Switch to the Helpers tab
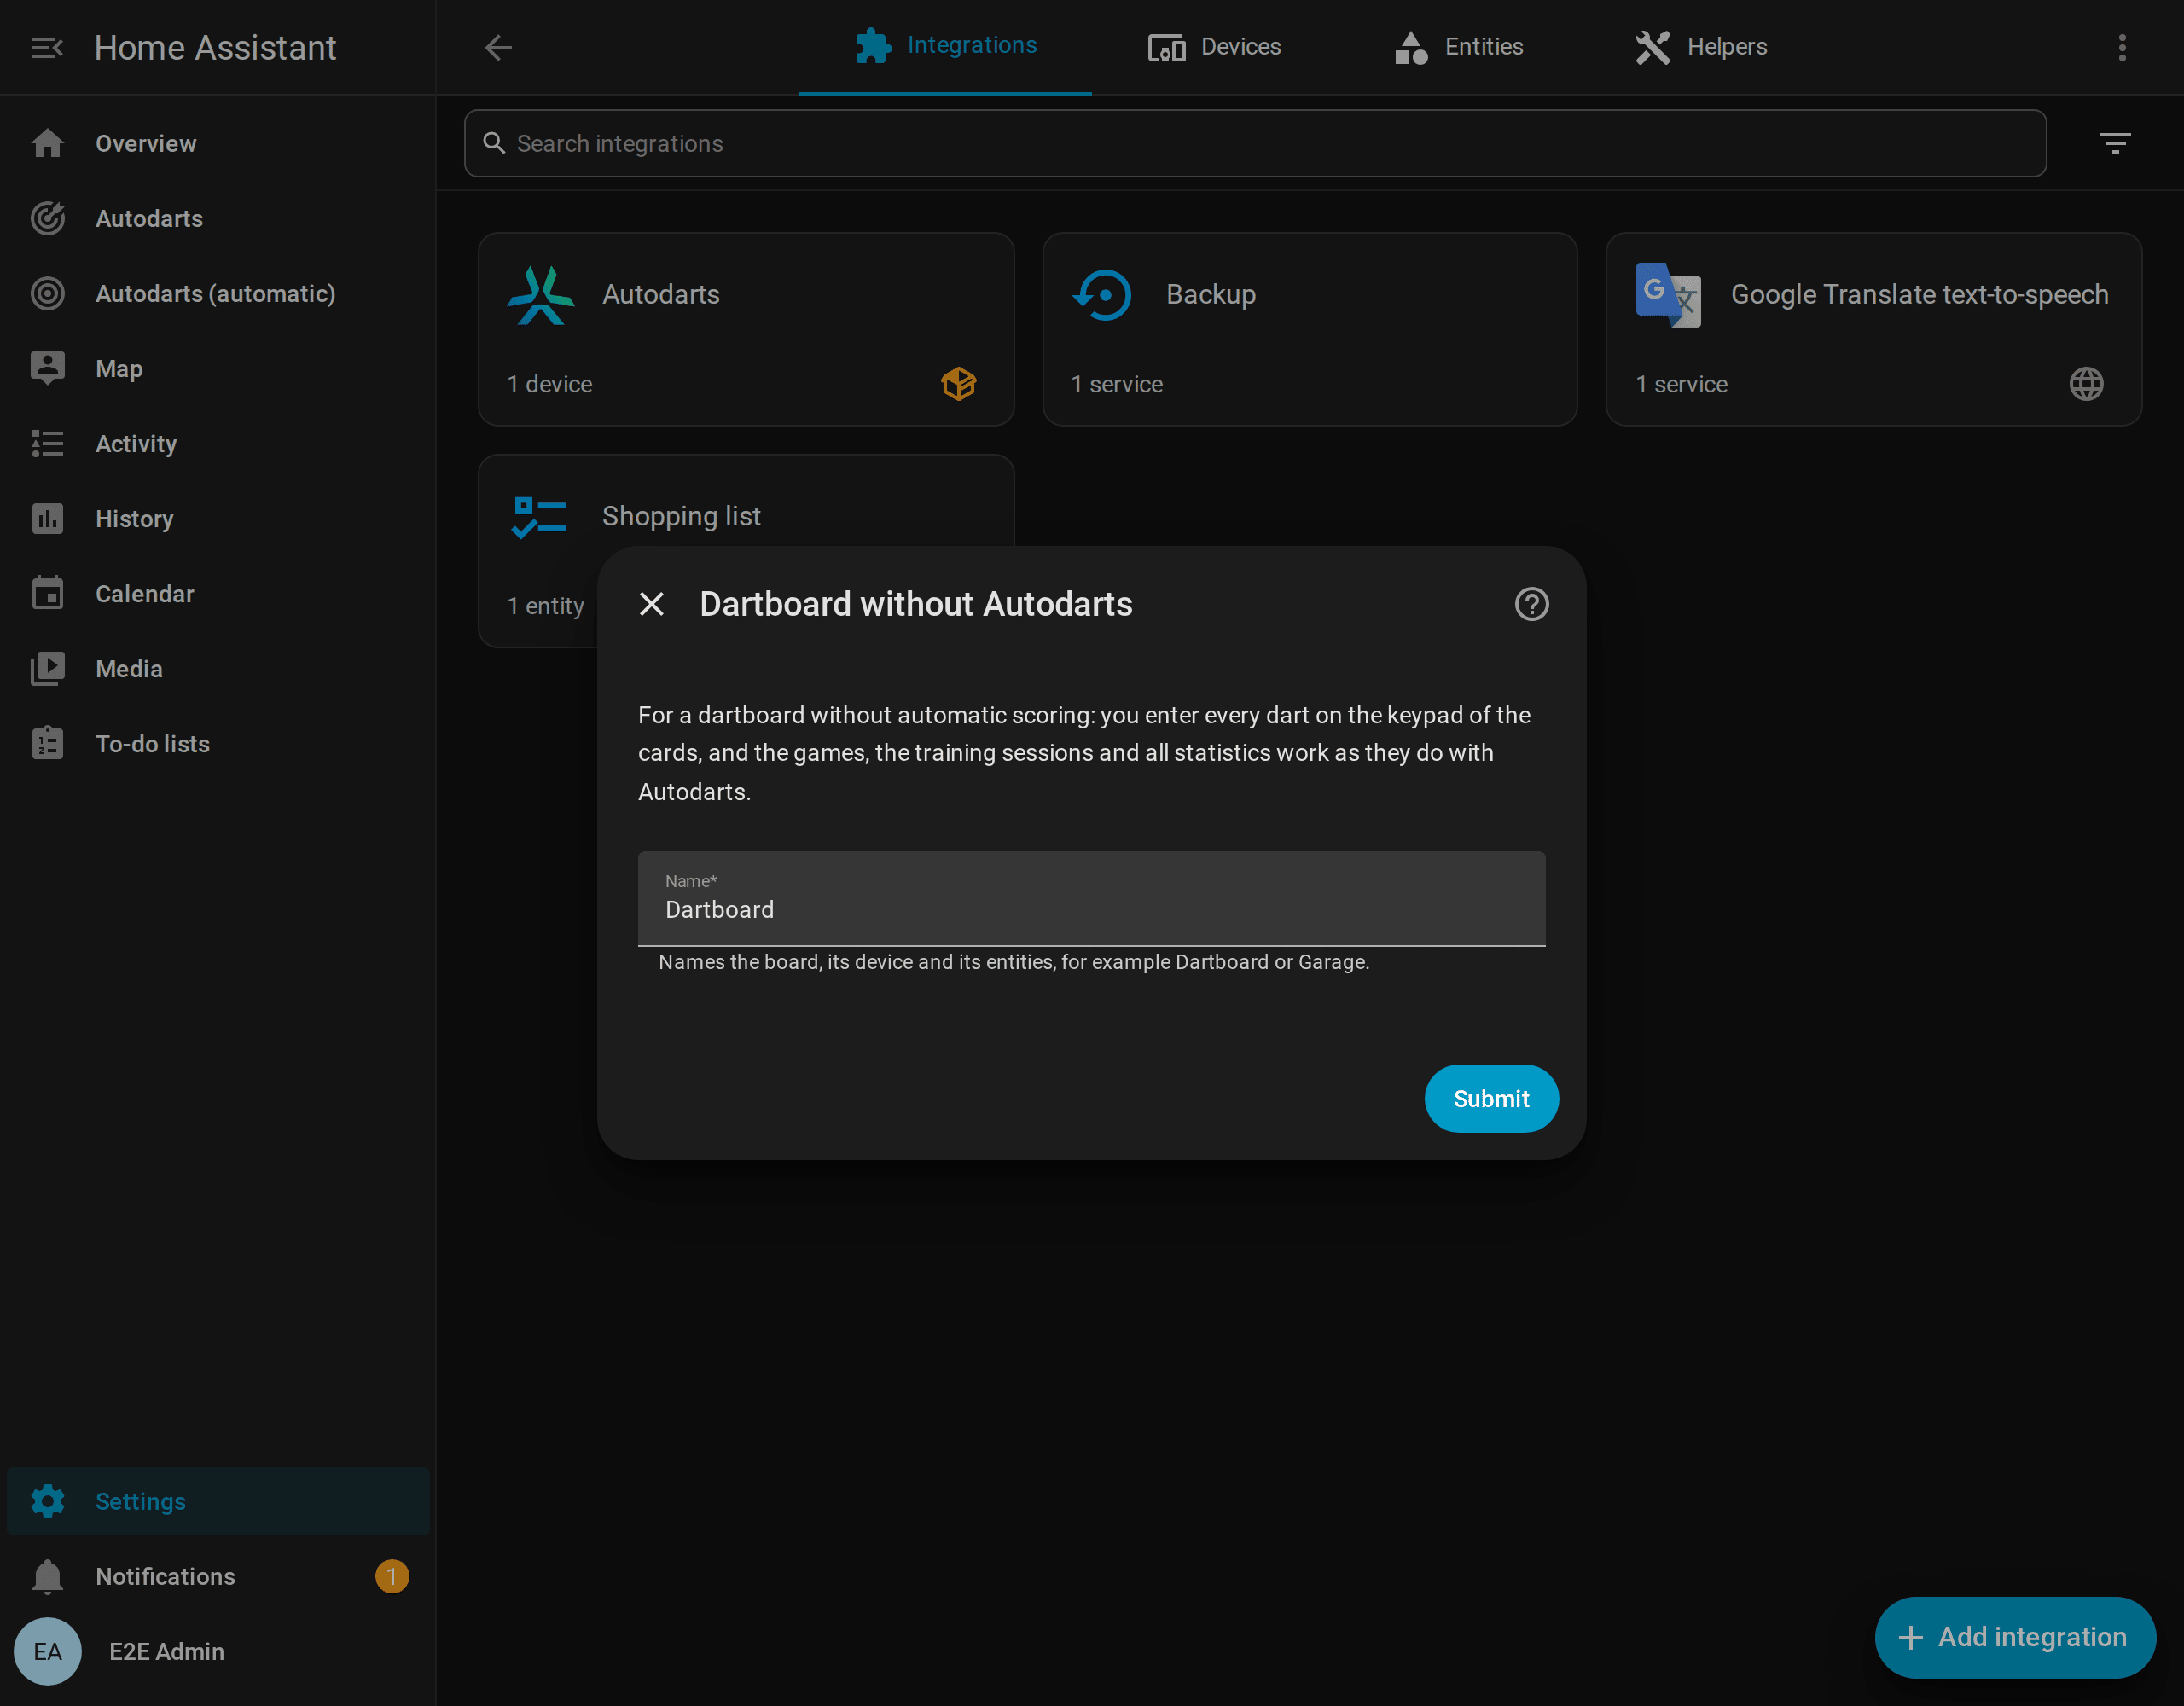The image size is (2184, 1706). coord(1700,47)
